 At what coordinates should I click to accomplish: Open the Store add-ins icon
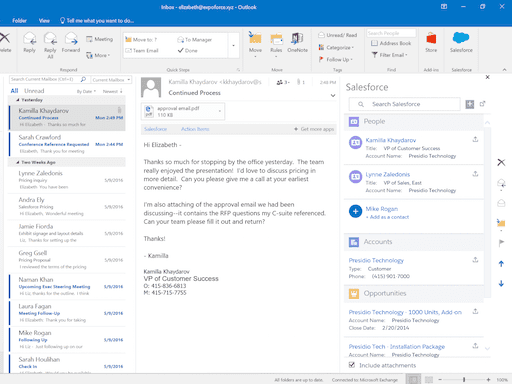pos(431,39)
